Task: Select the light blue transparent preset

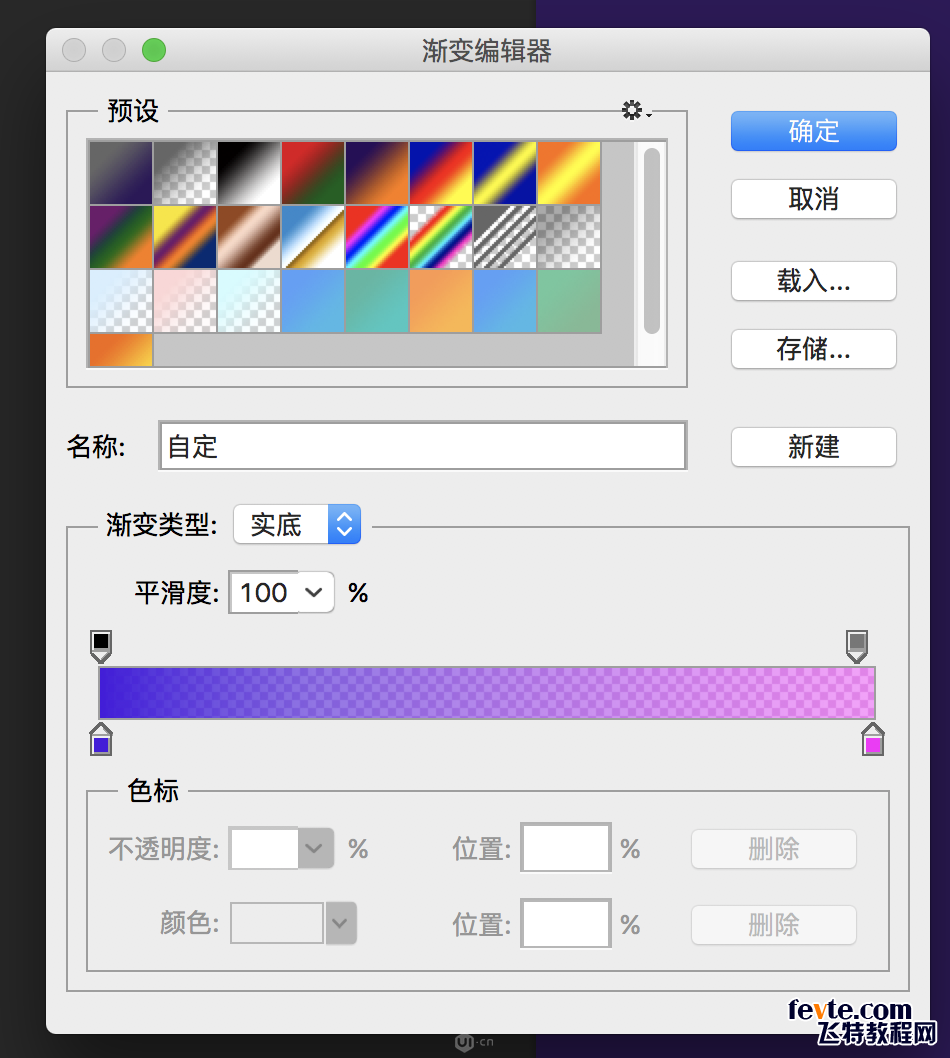Action: coord(121,301)
